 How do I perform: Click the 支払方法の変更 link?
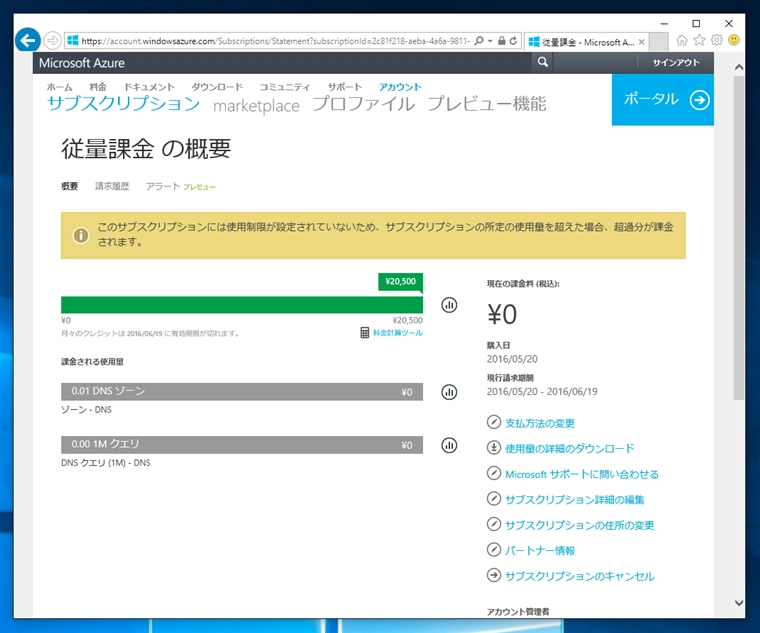pyautogui.click(x=540, y=423)
